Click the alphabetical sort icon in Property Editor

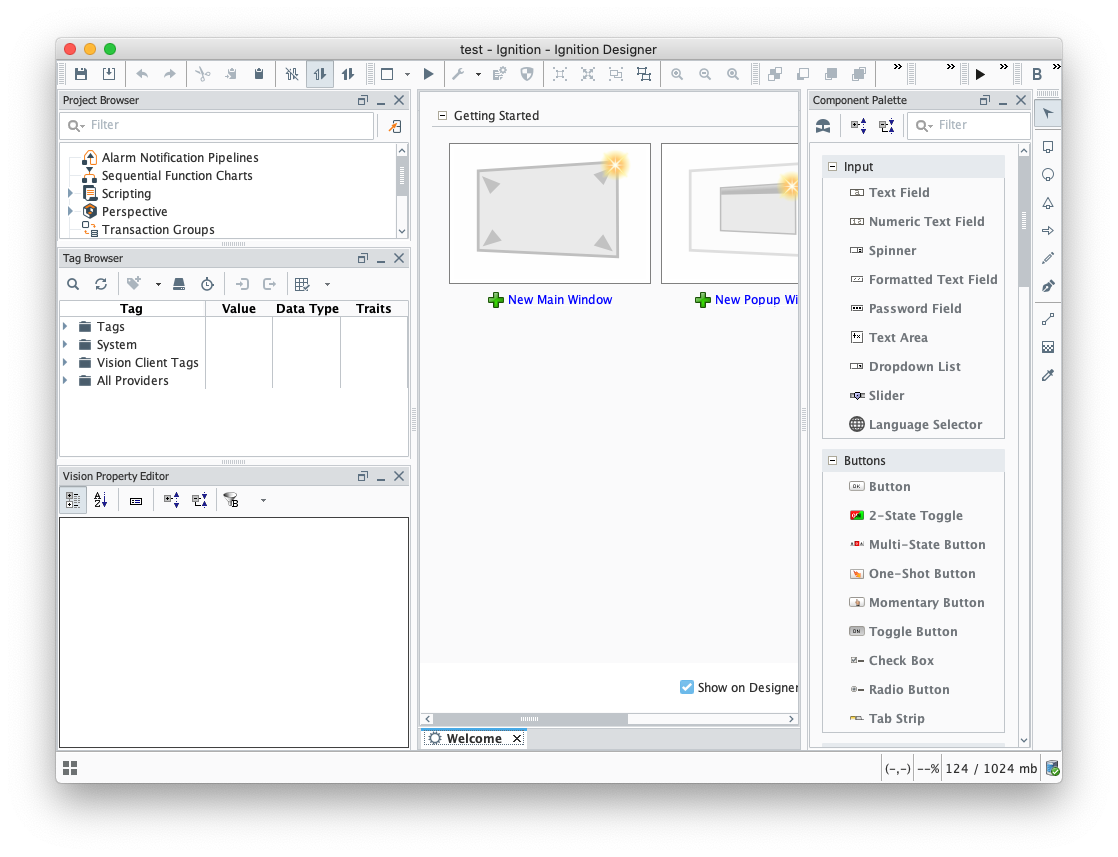[x=101, y=500]
